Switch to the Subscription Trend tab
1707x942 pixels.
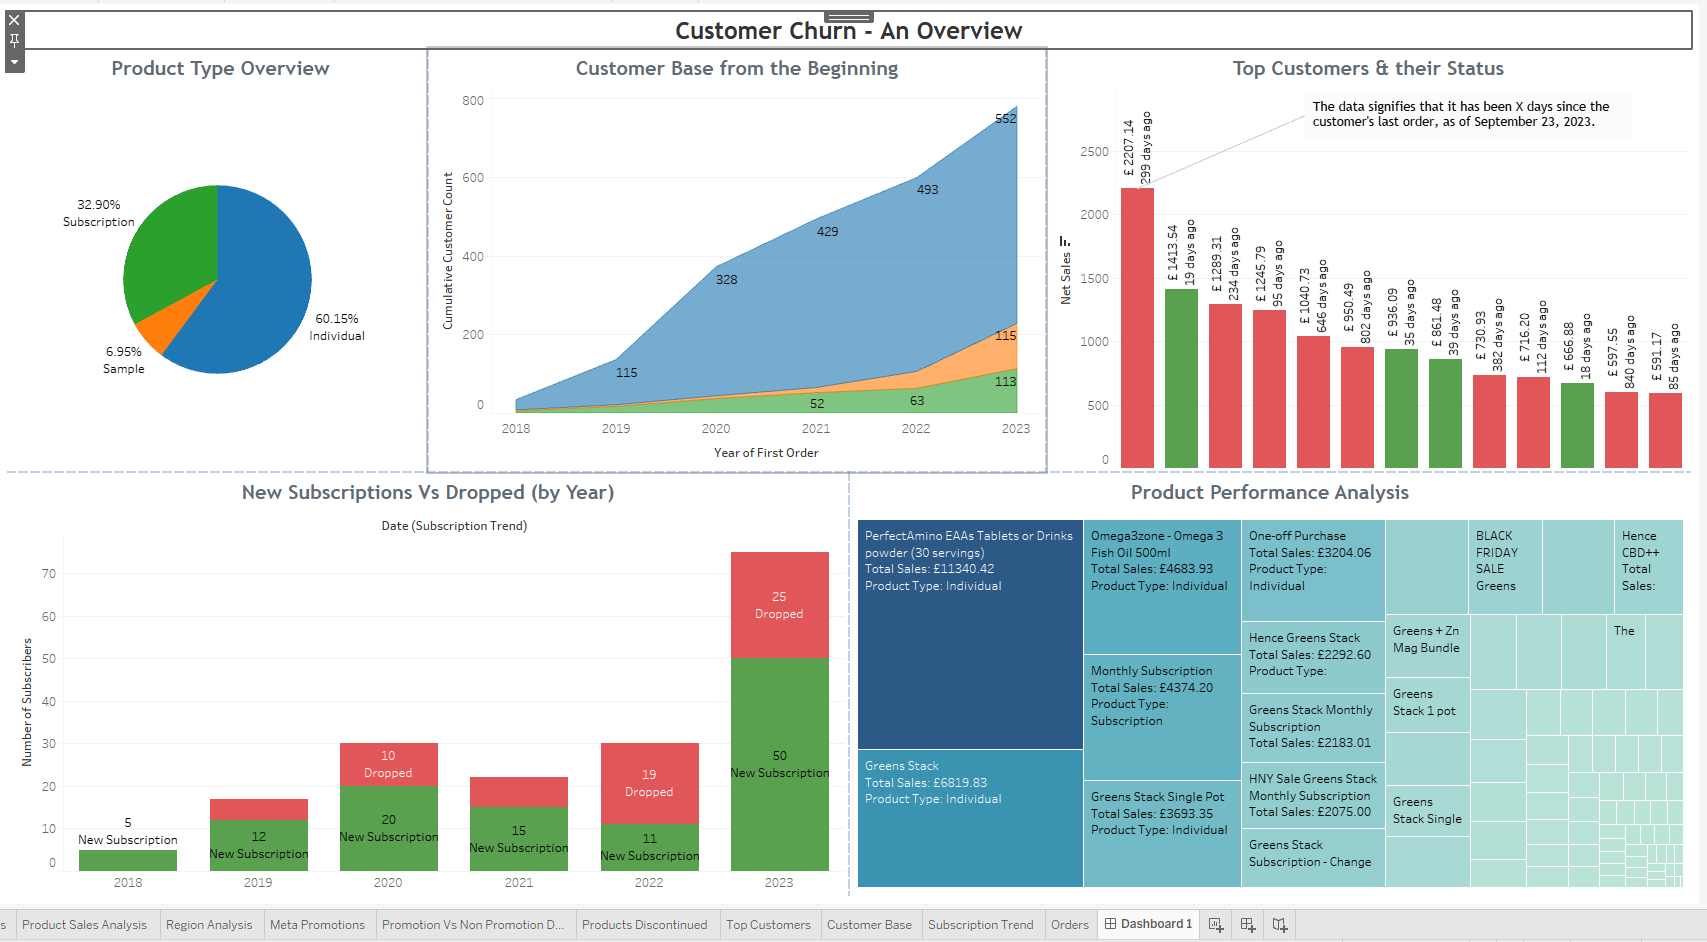point(981,924)
